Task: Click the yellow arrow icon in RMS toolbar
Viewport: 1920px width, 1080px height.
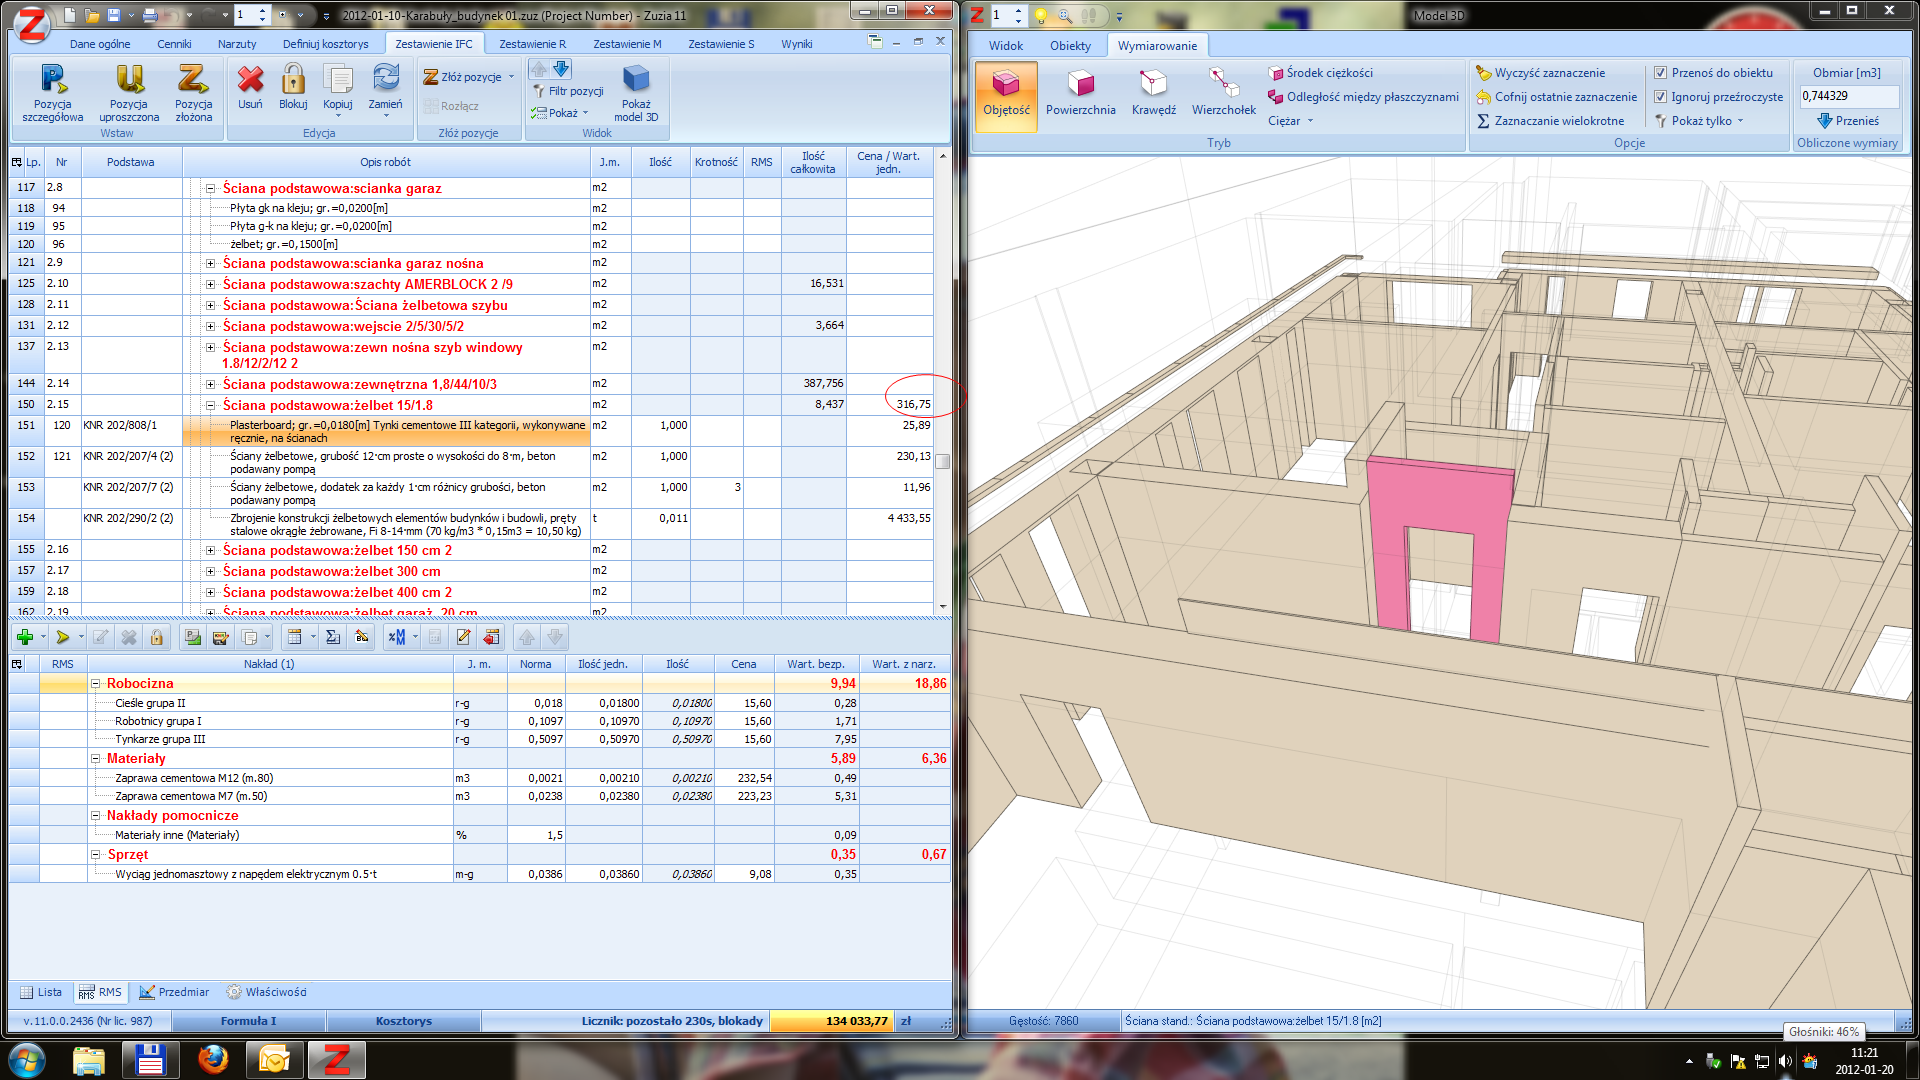Action: [x=63, y=637]
